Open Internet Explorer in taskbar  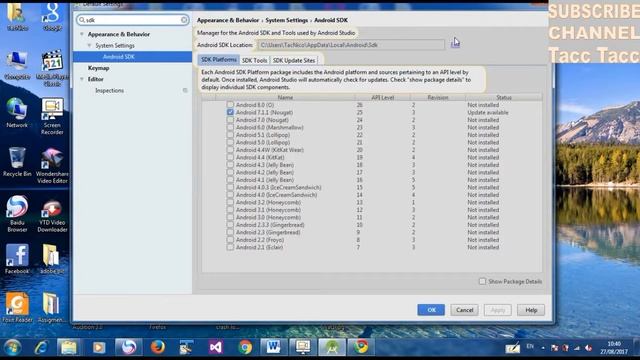tap(41, 347)
